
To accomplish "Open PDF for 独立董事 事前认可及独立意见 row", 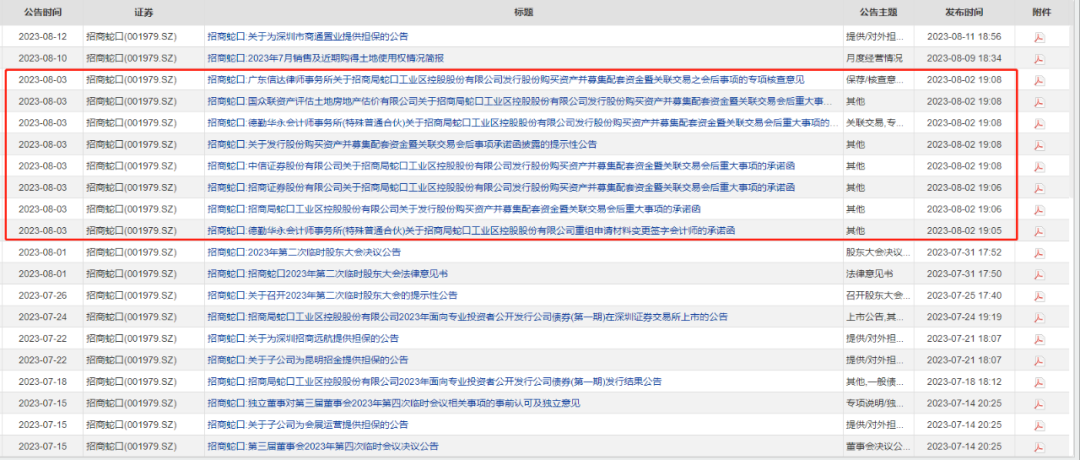I will click(1039, 403).
